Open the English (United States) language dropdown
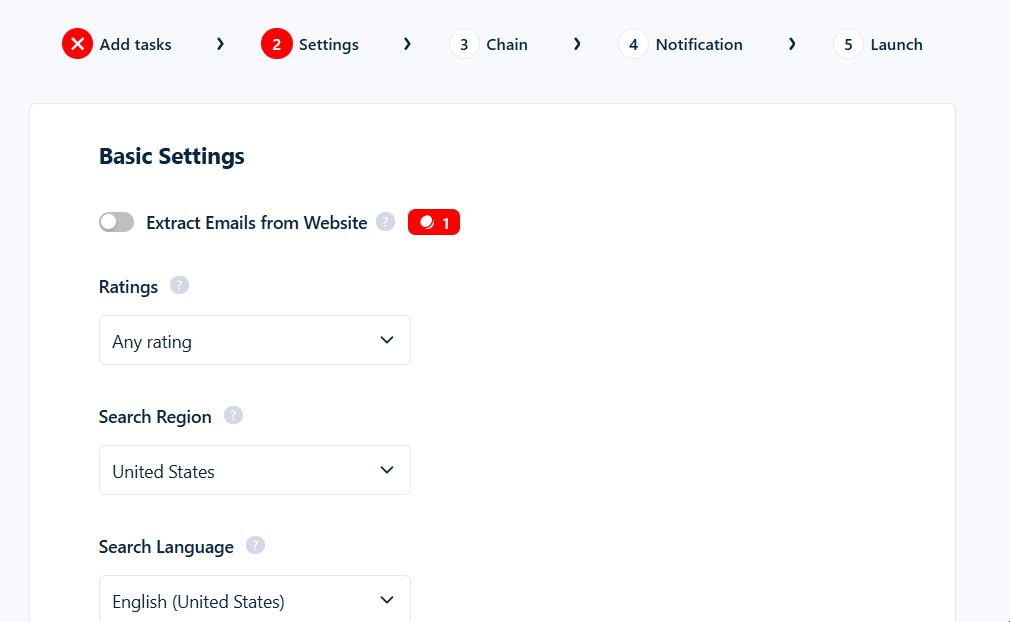 click(x=254, y=599)
